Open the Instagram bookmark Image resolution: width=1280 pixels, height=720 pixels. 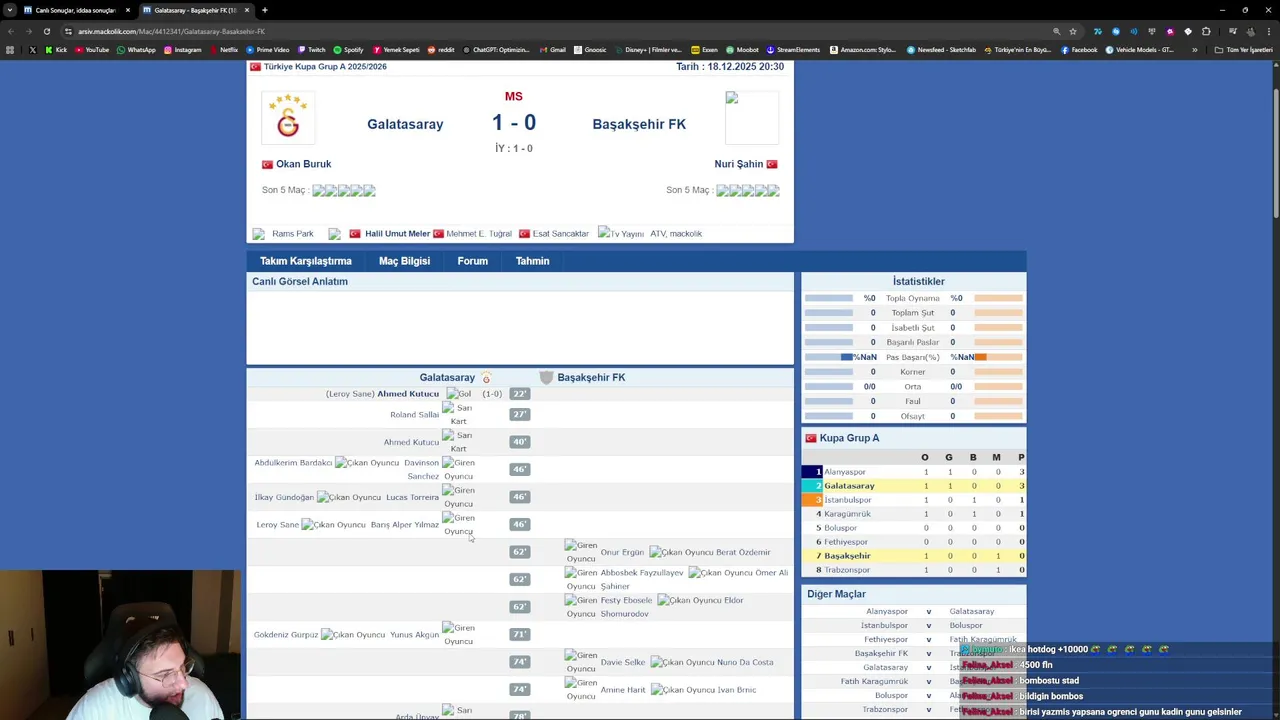point(182,50)
